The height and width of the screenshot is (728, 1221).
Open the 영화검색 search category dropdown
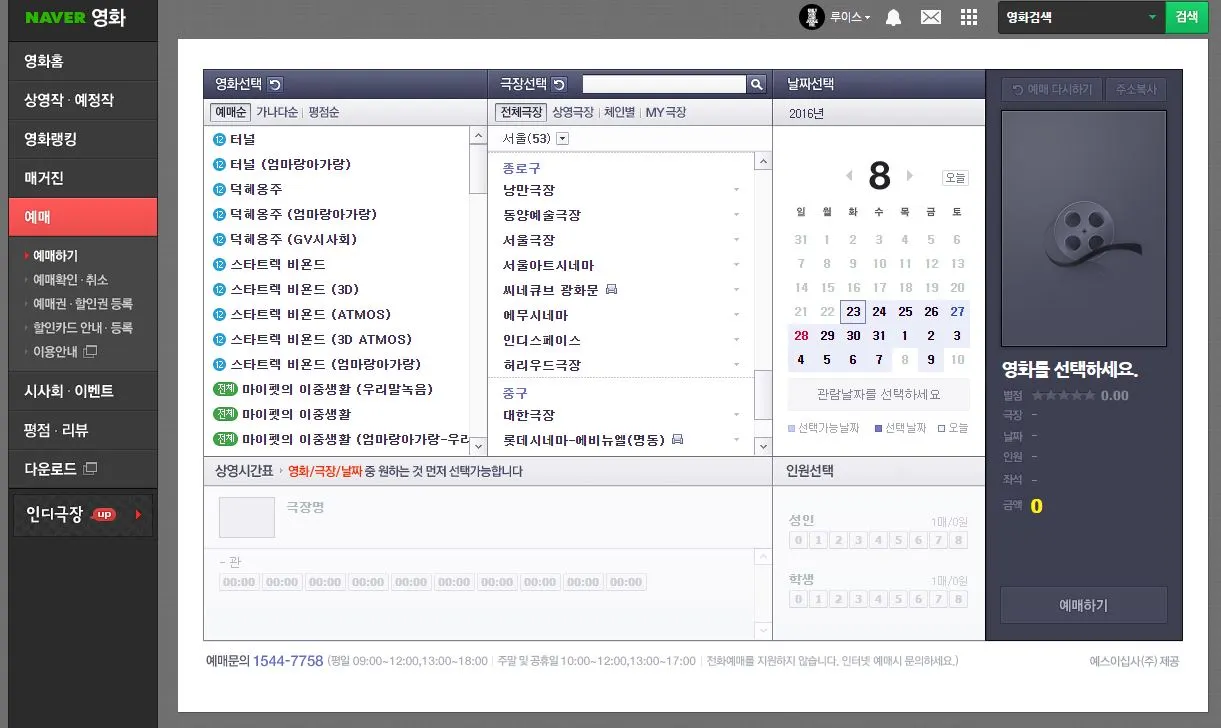pyautogui.click(x=1154, y=17)
